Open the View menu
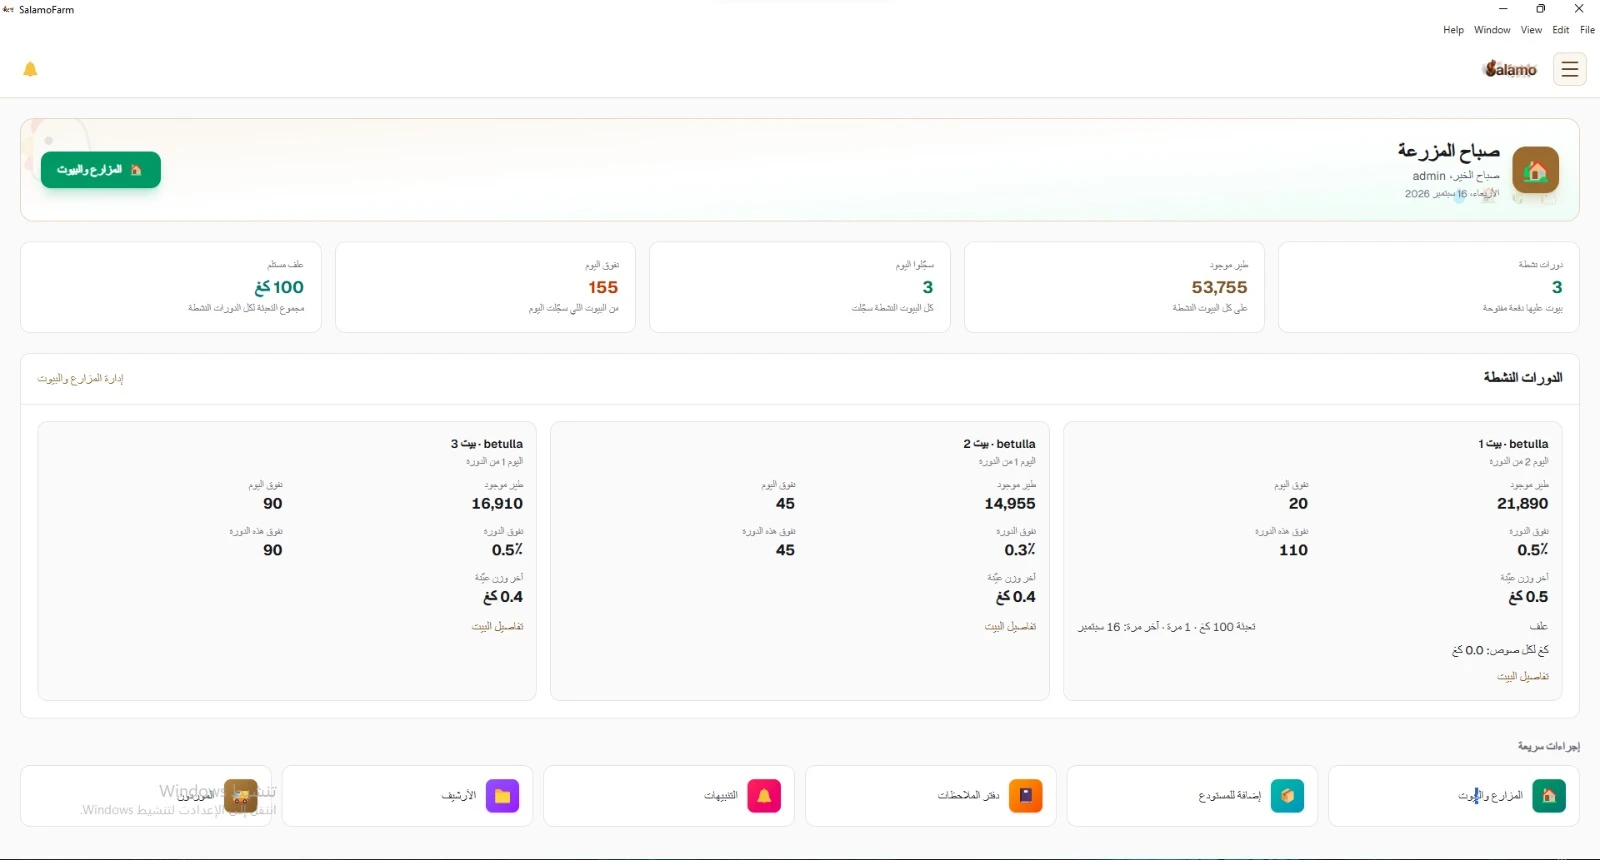This screenshot has height=860, width=1600. point(1531,30)
